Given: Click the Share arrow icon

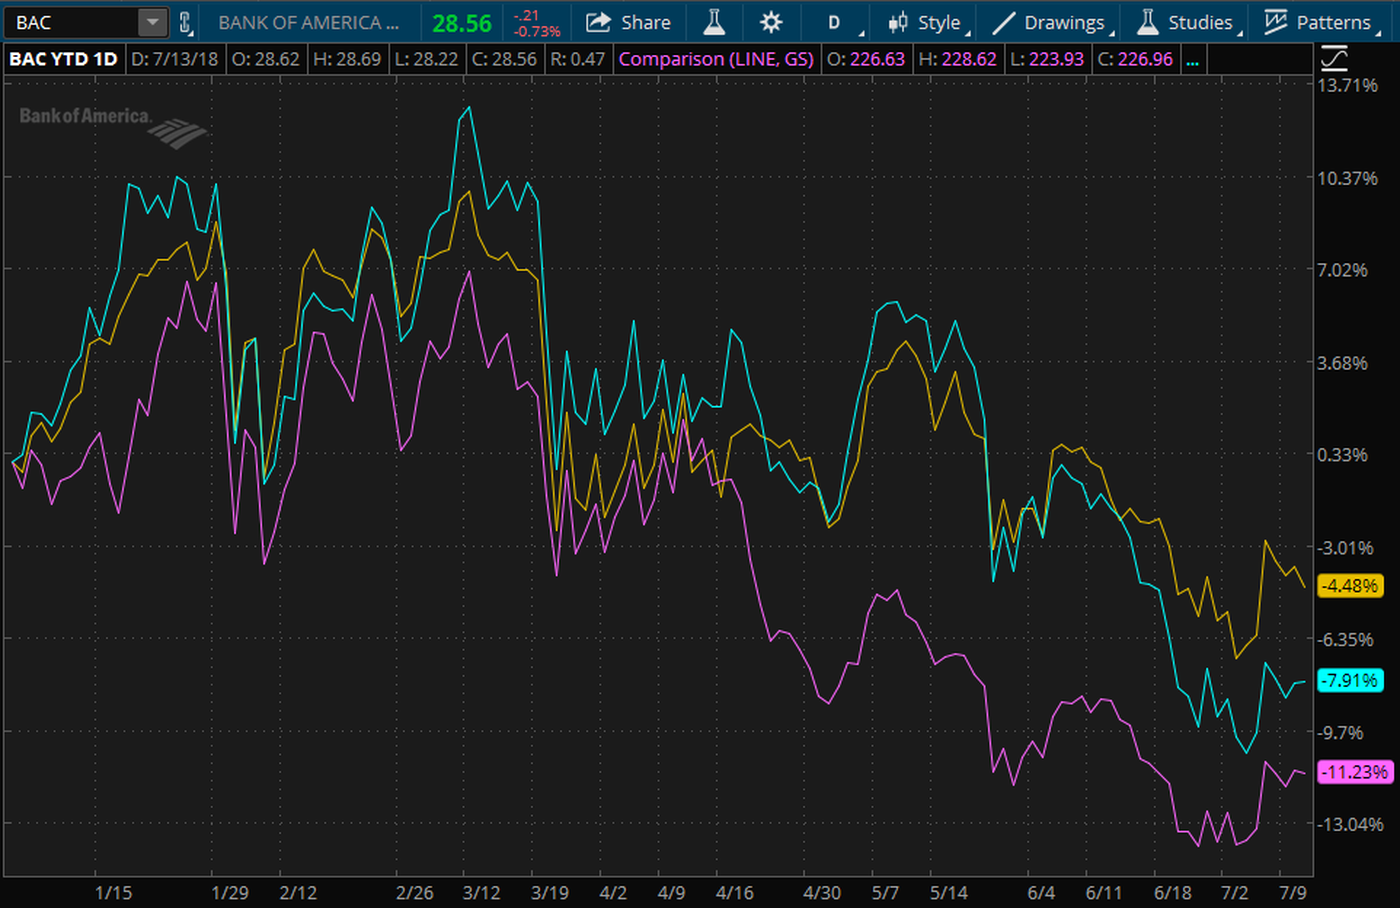Looking at the screenshot, I should (598, 22).
